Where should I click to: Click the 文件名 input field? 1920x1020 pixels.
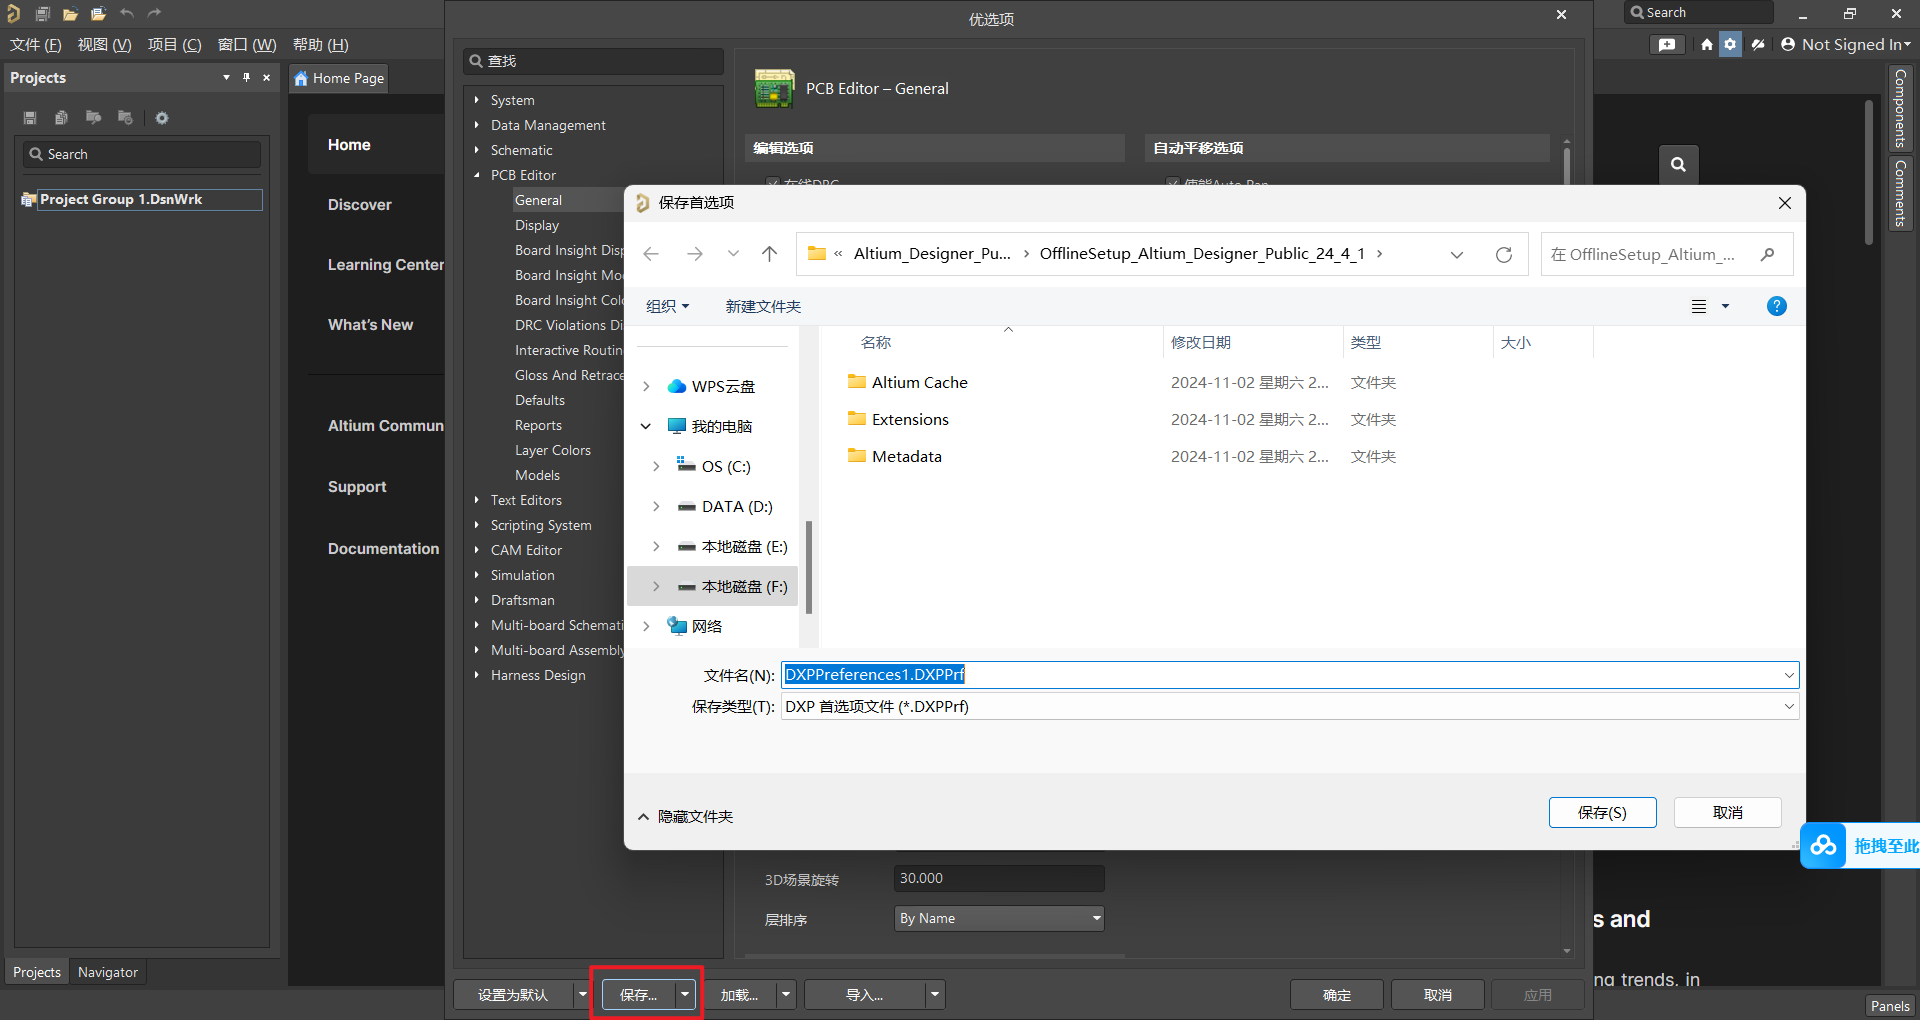click(x=1290, y=675)
